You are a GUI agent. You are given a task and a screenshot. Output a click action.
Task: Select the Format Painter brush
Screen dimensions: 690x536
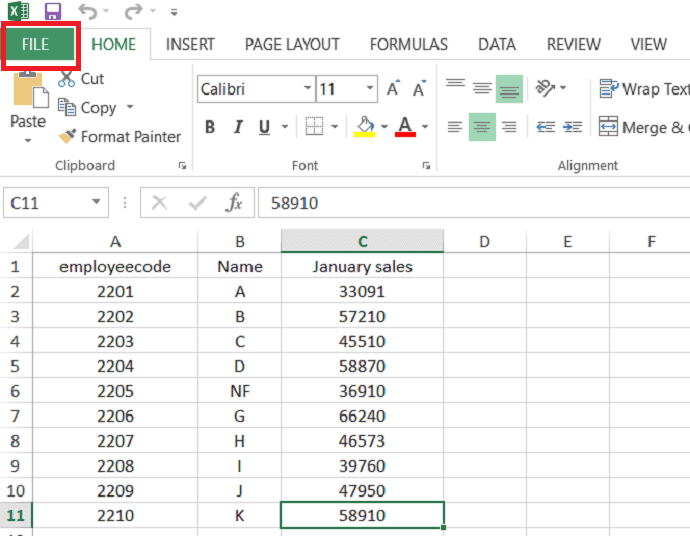click(68, 137)
